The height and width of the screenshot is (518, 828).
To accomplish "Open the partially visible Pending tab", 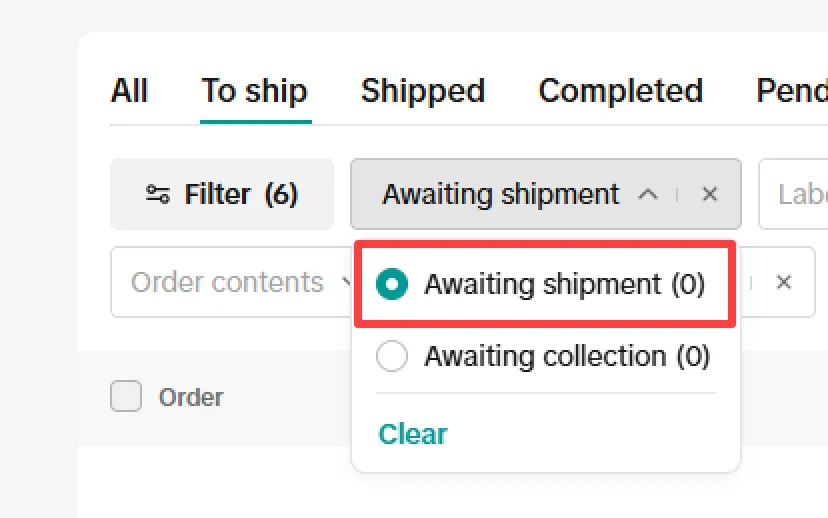I will point(792,91).
